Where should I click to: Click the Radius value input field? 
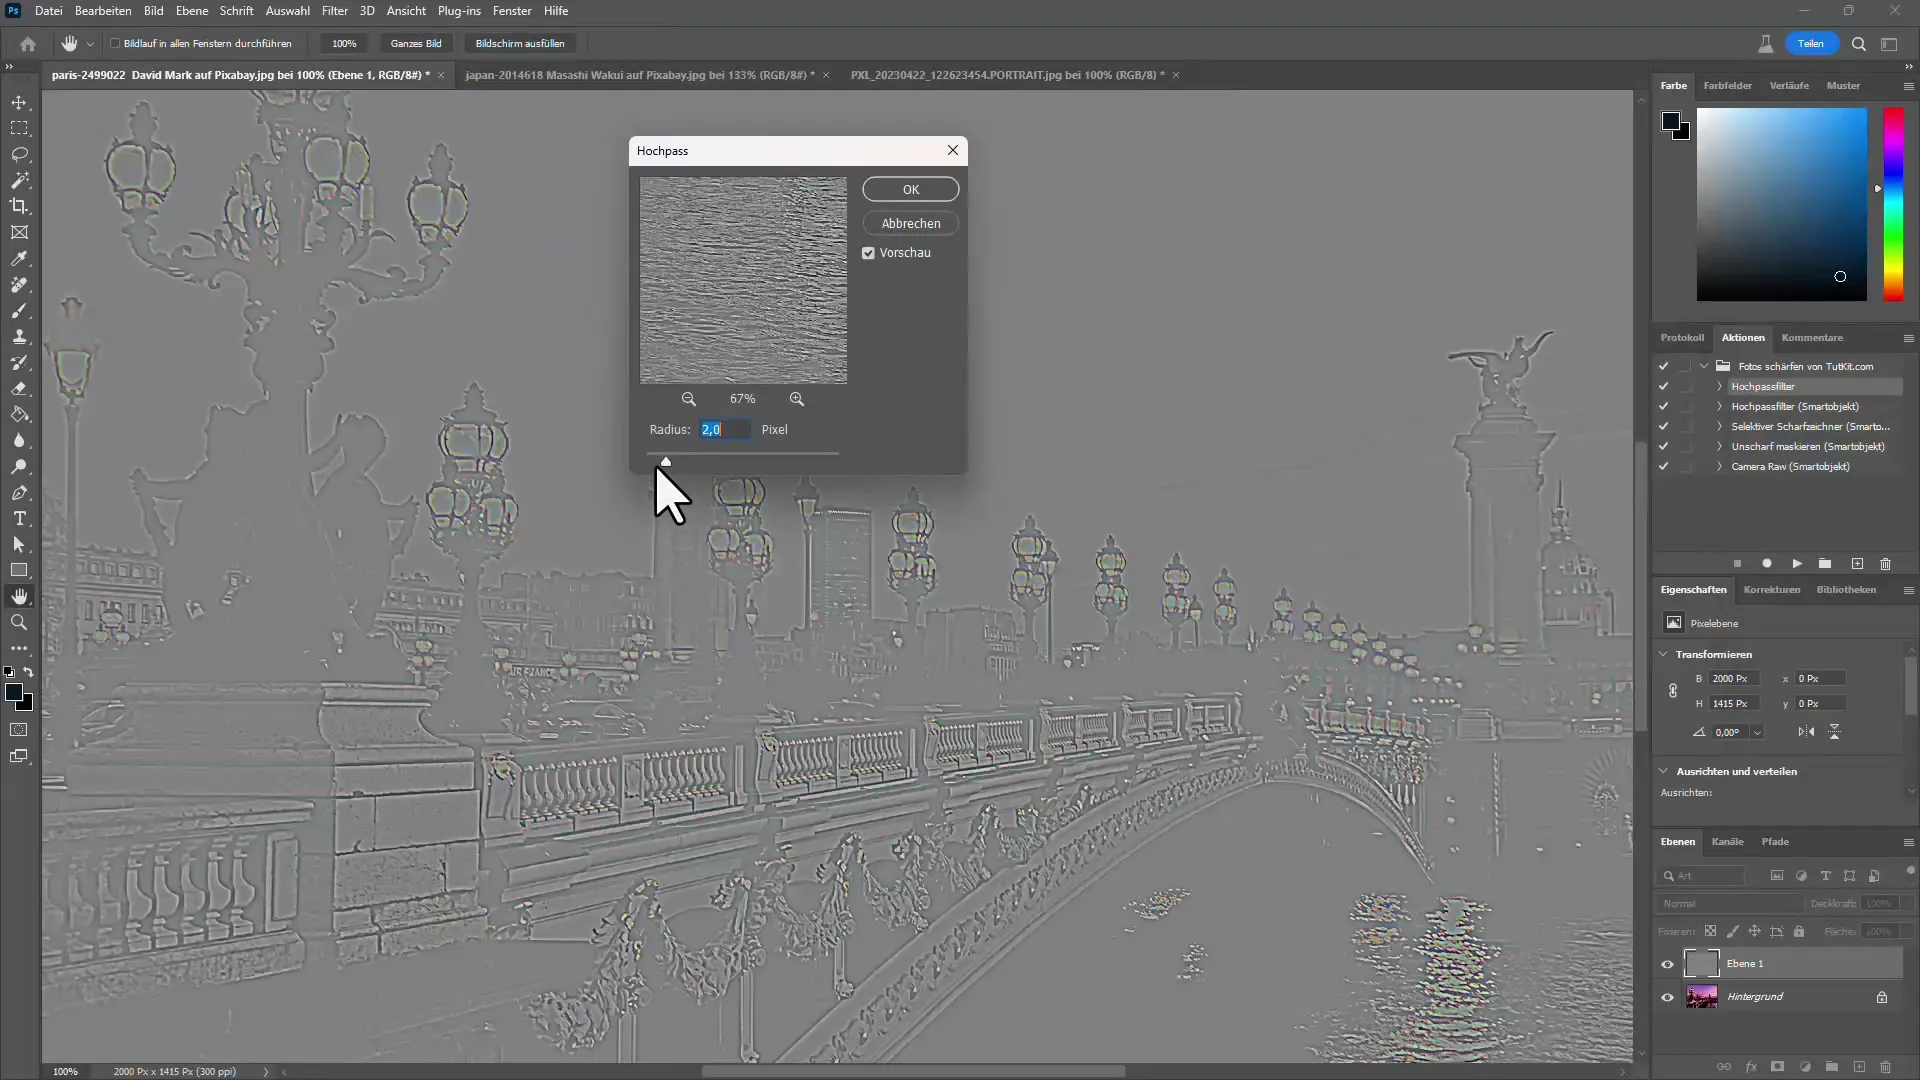coord(725,429)
